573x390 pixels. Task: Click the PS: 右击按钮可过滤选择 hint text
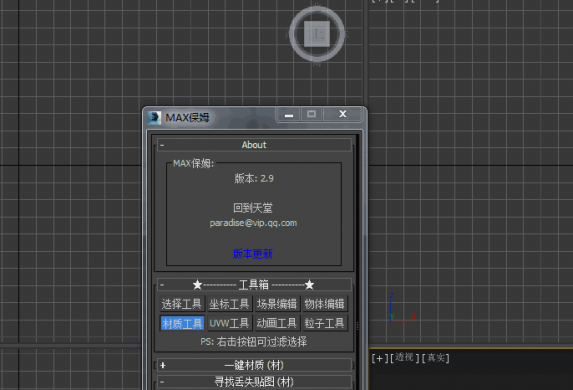(x=254, y=342)
